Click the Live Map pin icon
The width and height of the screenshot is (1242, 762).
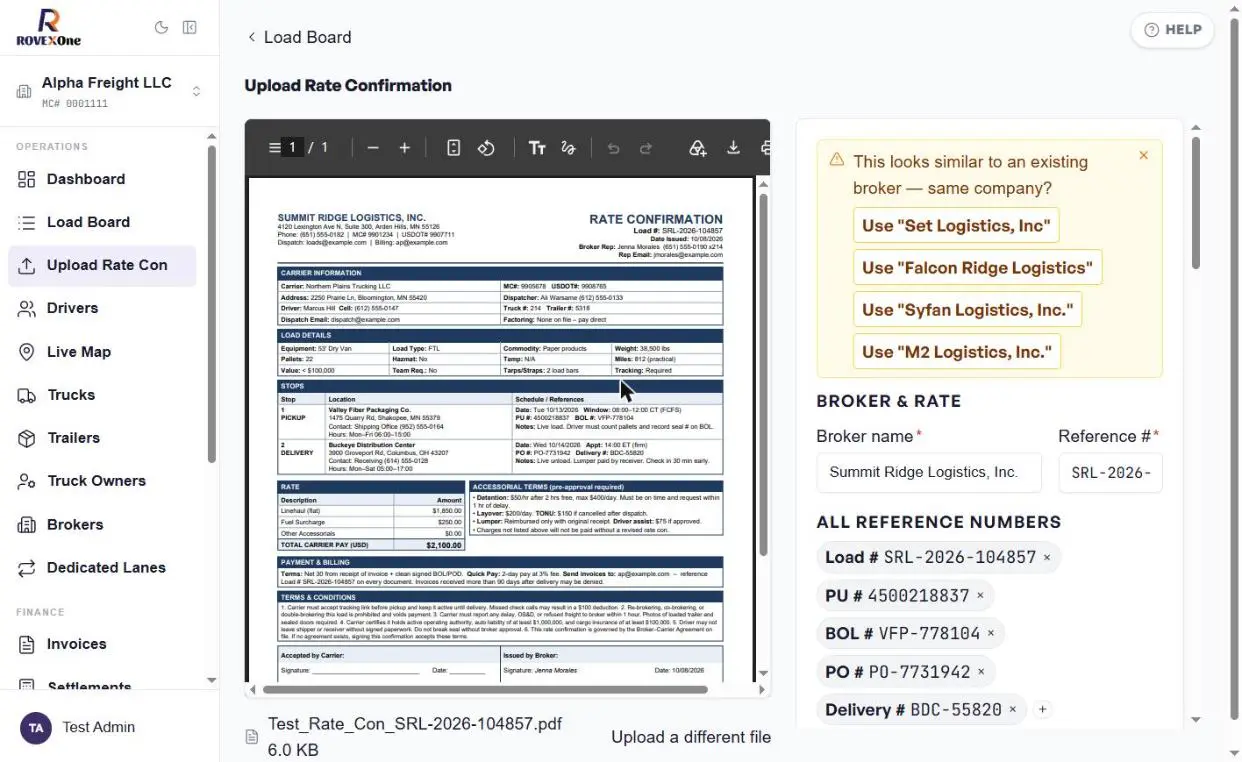[x=27, y=352]
